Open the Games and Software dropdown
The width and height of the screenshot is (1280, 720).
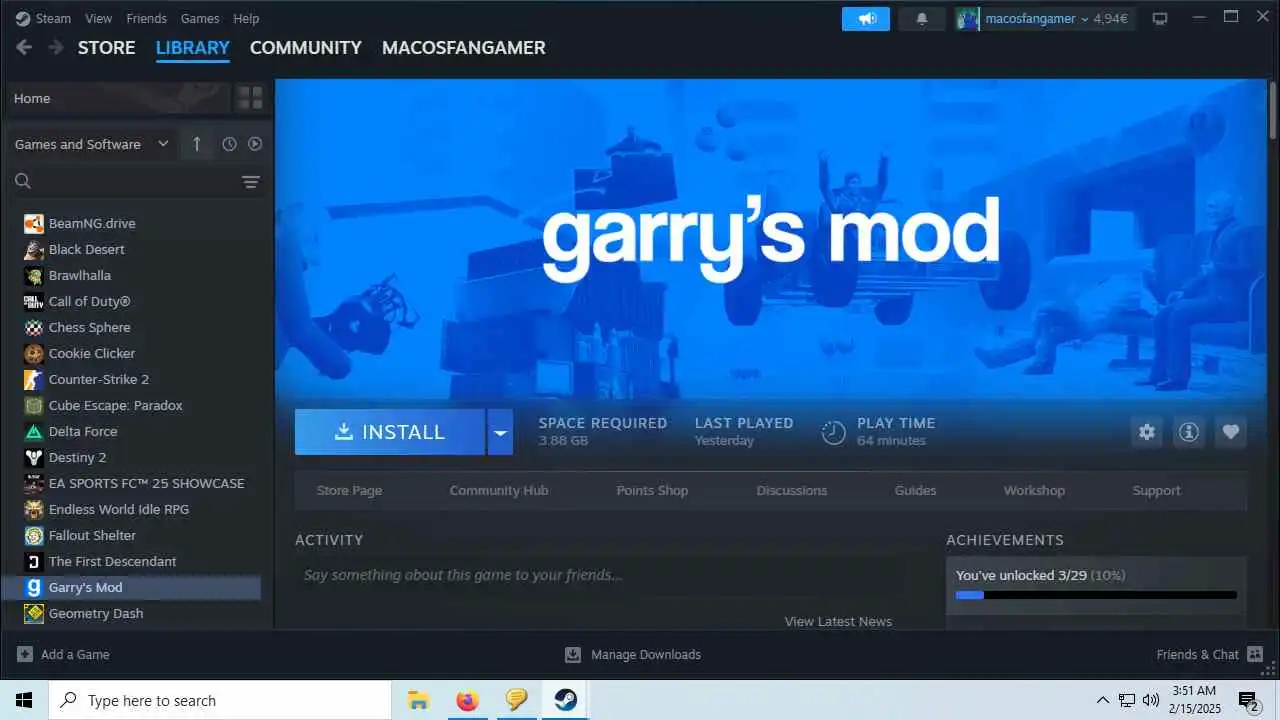coord(92,144)
